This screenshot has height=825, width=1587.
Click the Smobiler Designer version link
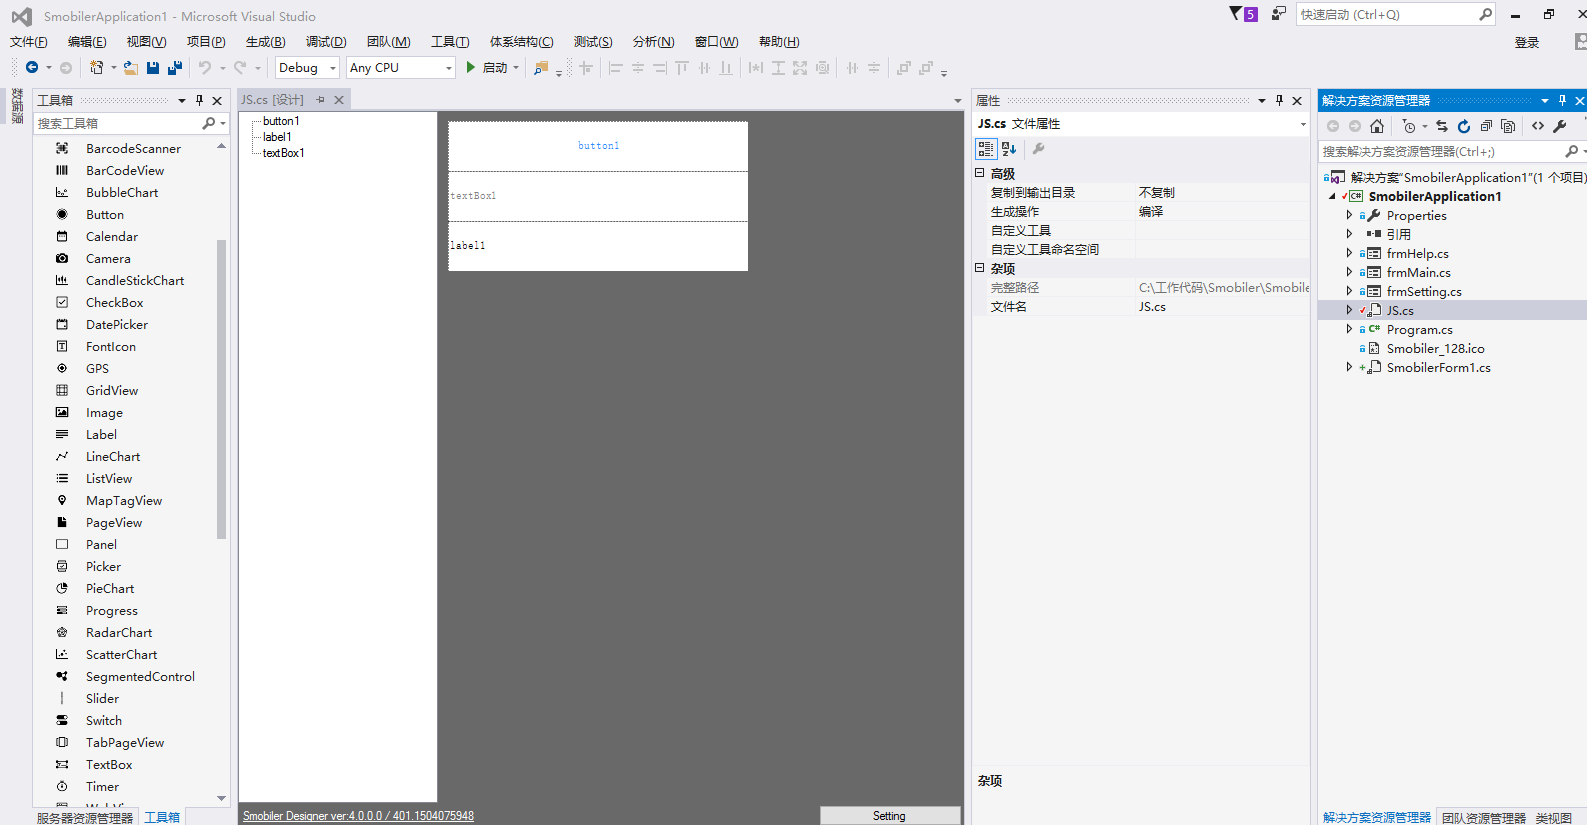(x=358, y=816)
